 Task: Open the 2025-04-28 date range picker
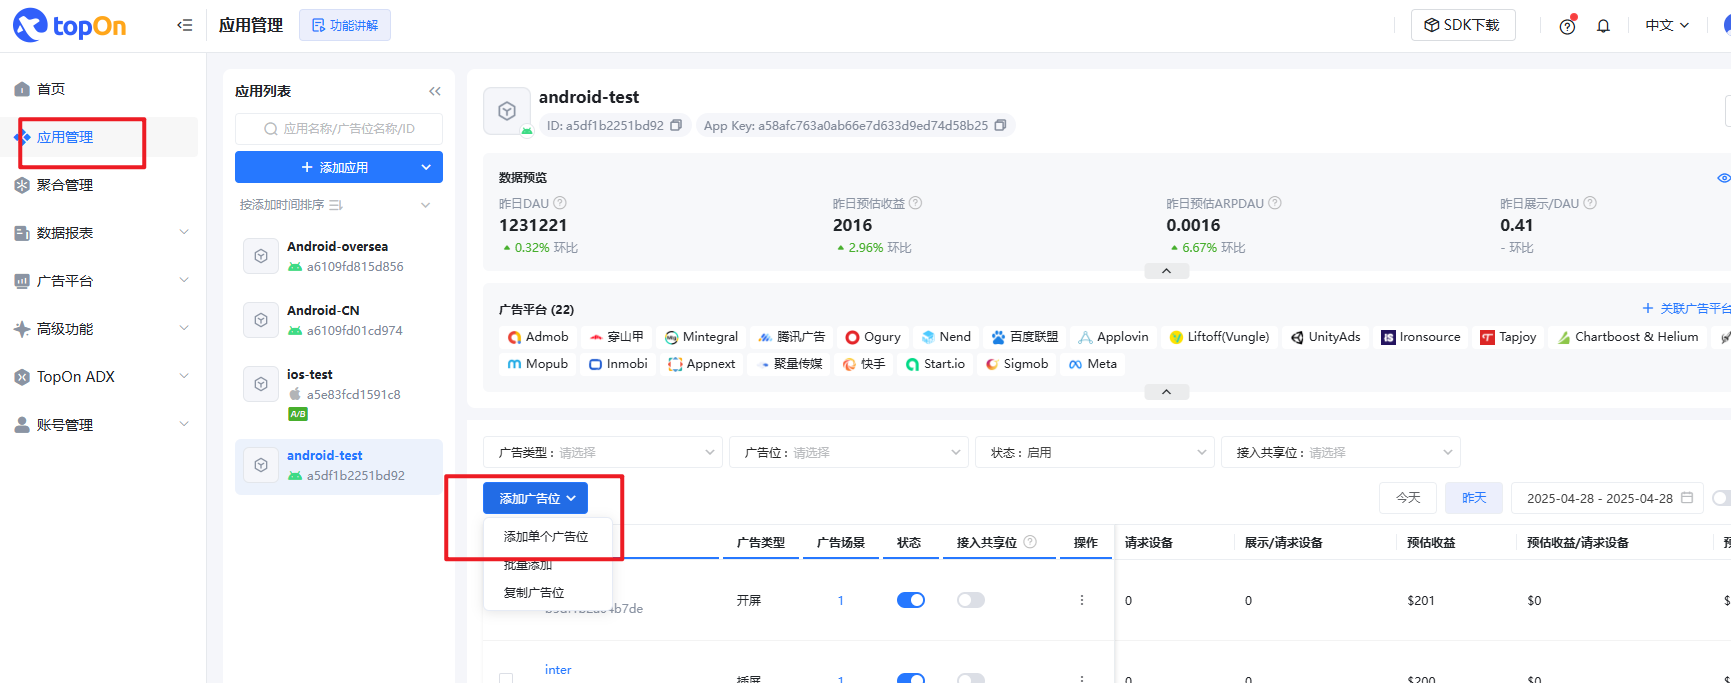click(x=1608, y=498)
